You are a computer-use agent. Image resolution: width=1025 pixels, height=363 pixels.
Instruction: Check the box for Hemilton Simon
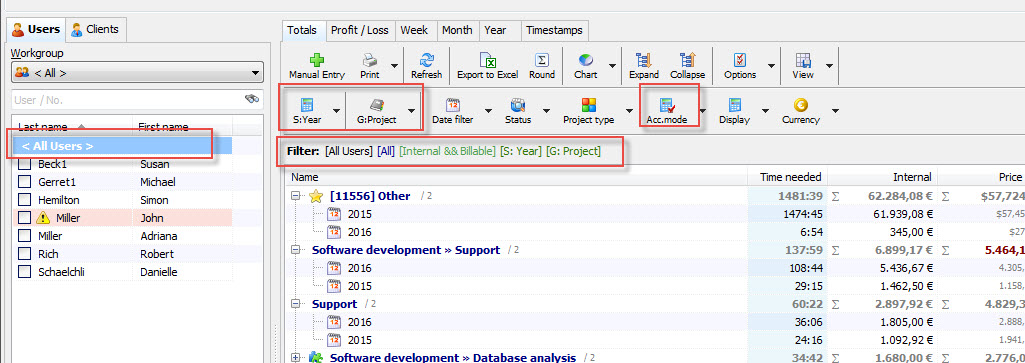click(24, 200)
